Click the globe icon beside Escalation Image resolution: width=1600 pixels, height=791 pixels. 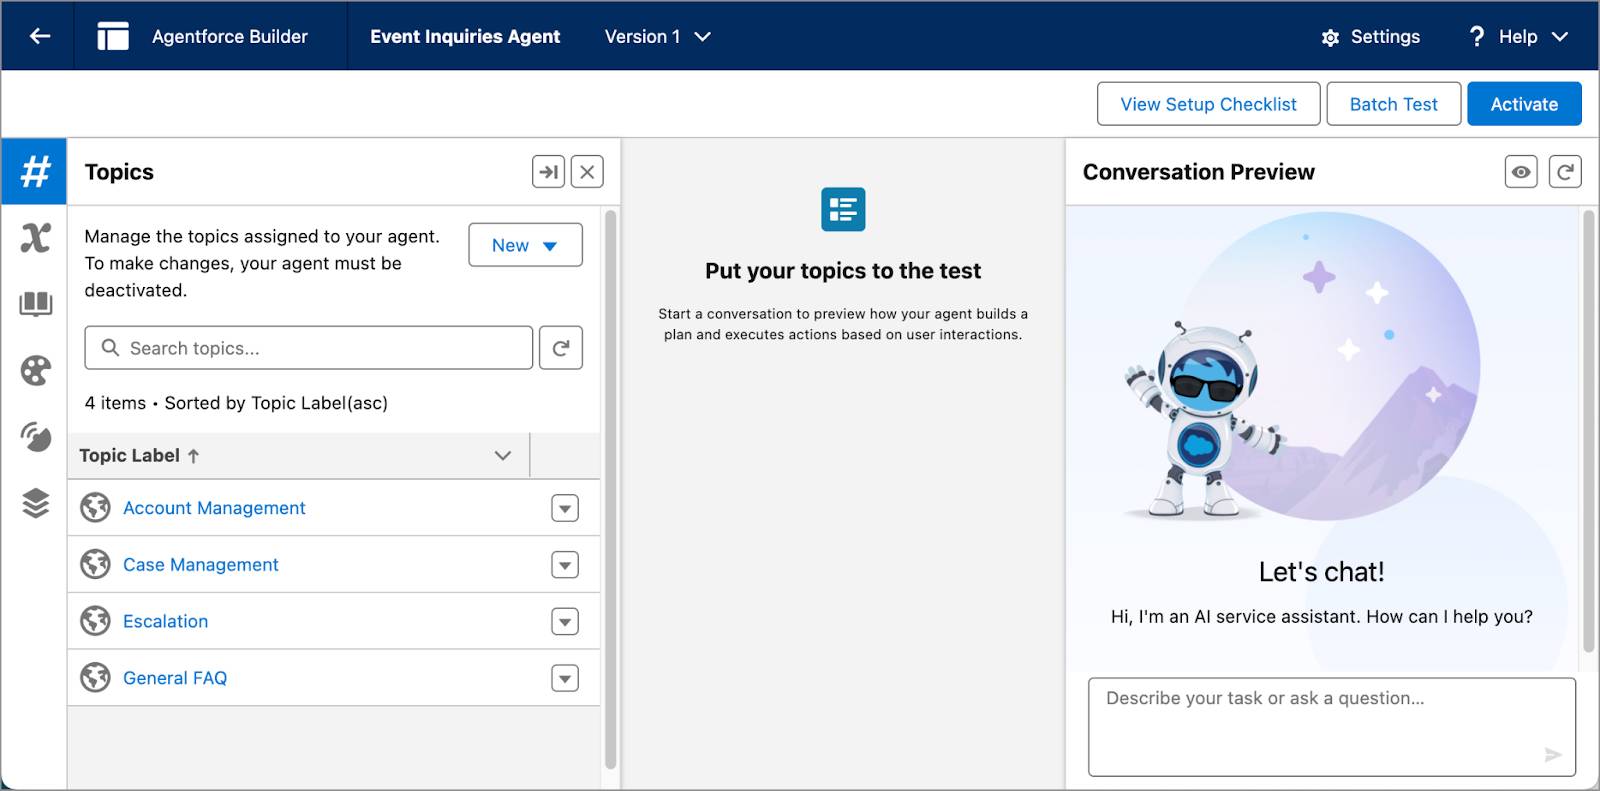(95, 621)
